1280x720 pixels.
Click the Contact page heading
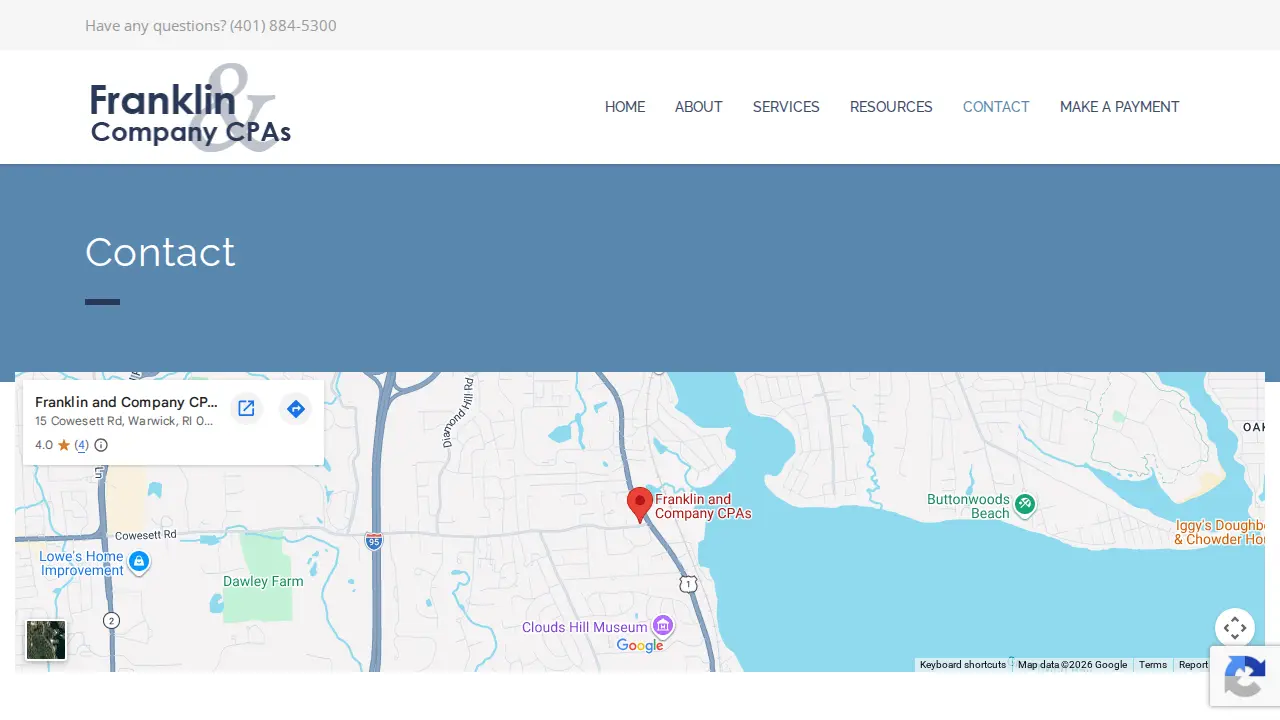pyautogui.click(x=160, y=252)
